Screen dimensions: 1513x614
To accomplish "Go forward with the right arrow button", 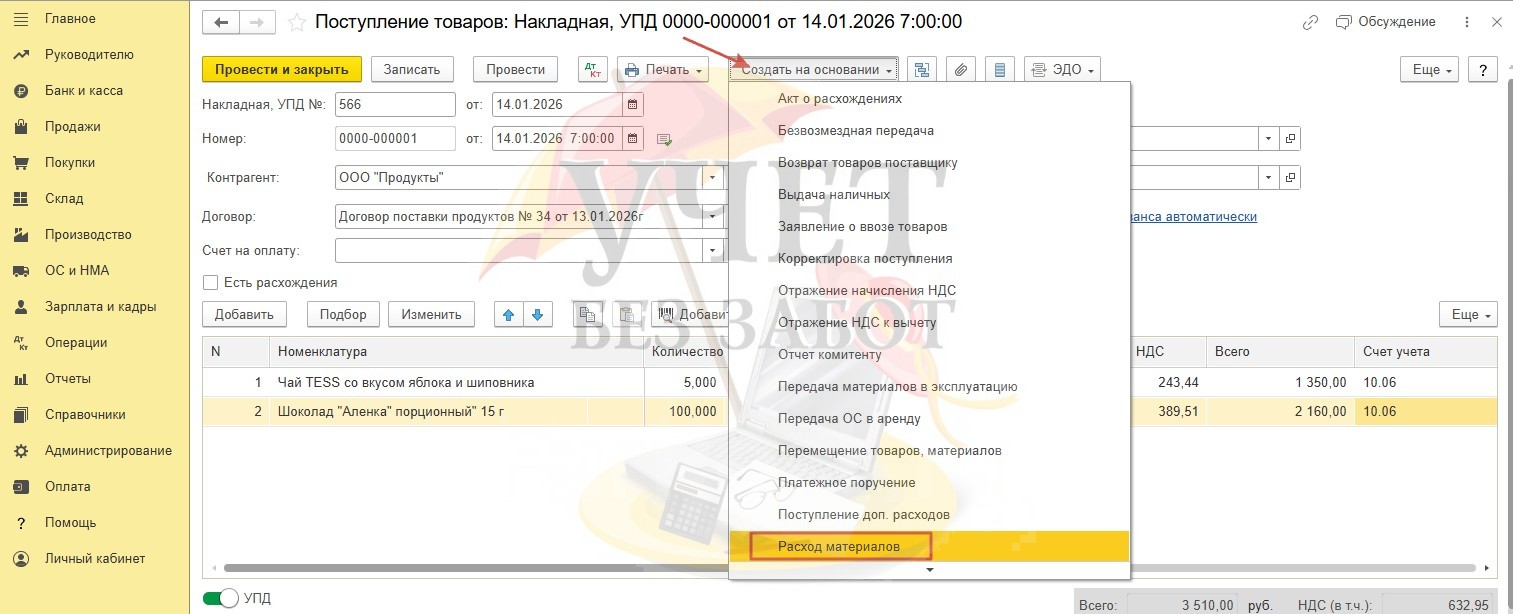I will pos(257,22).
